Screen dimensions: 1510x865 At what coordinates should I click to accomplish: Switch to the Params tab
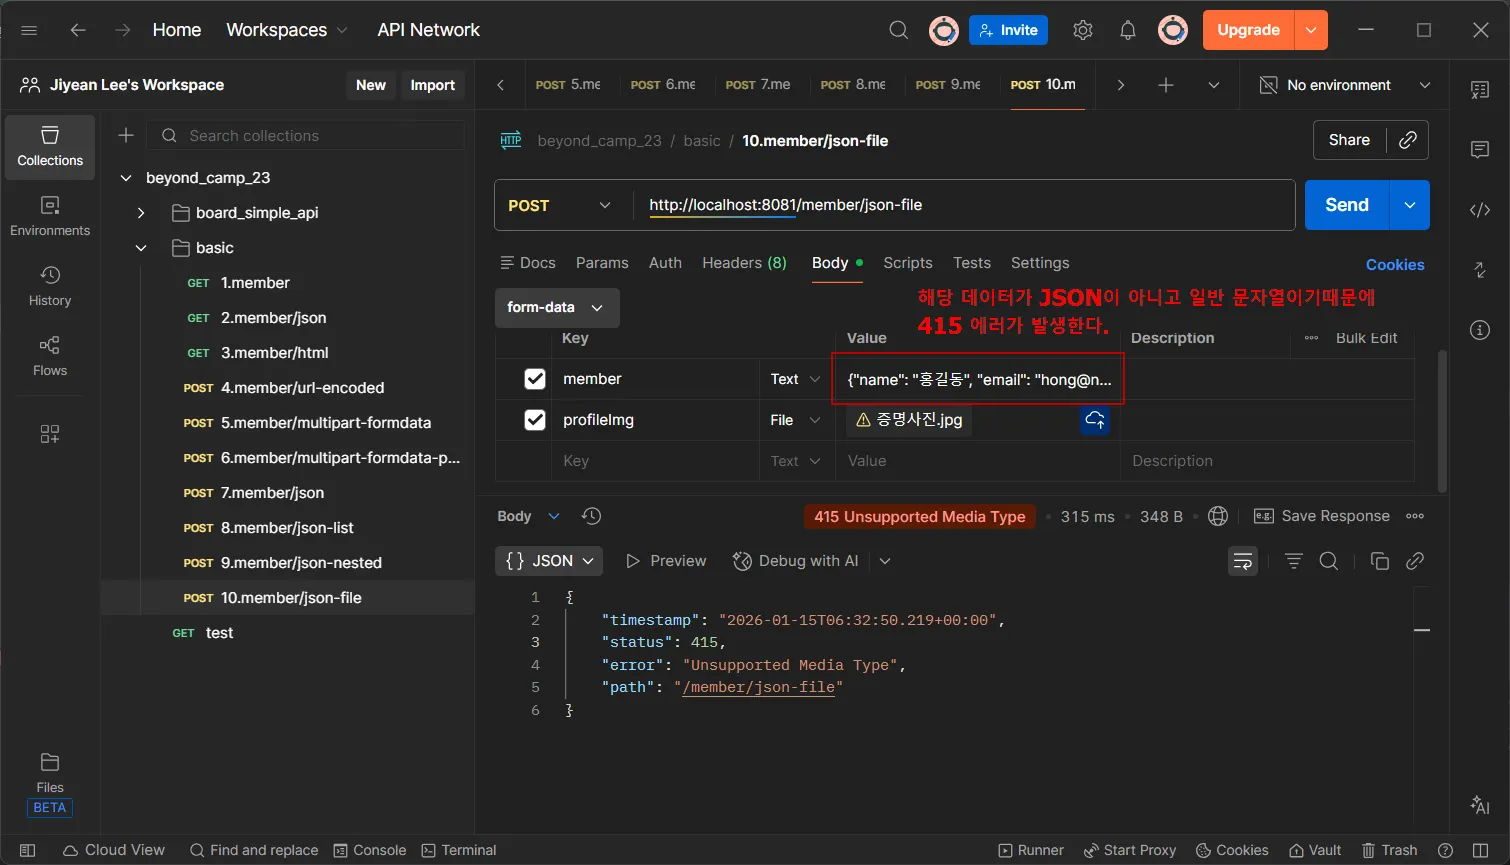[602, 263]
